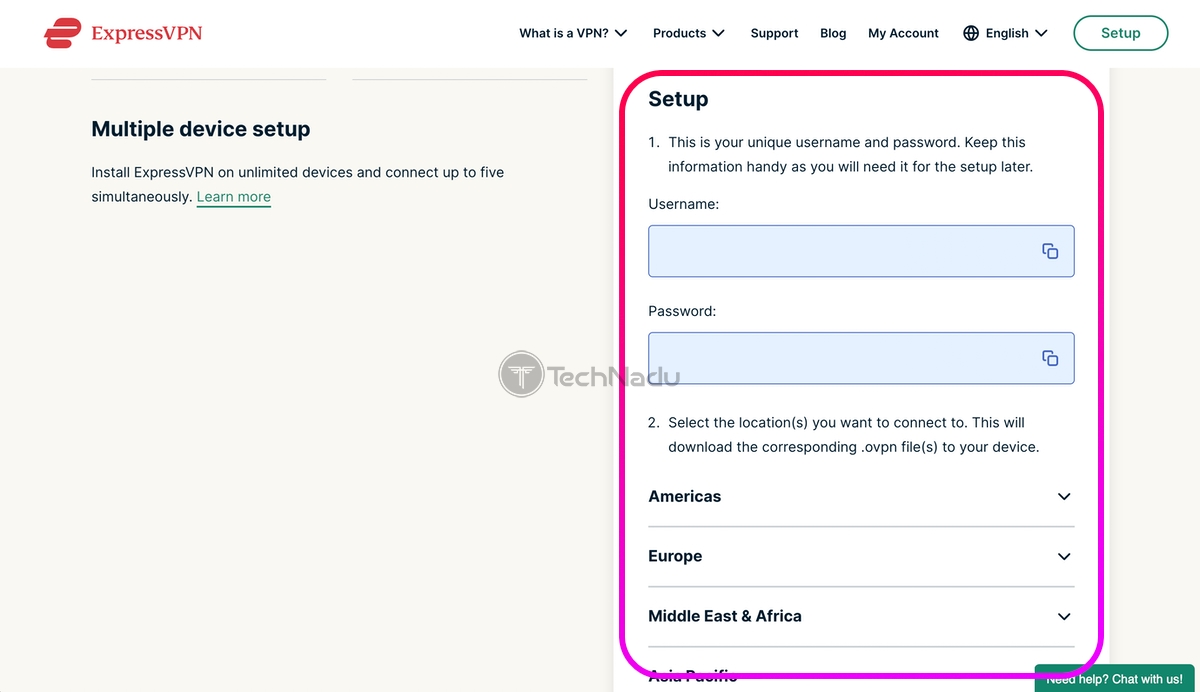Viewport: 1200px width, 692px height.
Task: Follow the Learn more link
Action: (x=234, y=197)
